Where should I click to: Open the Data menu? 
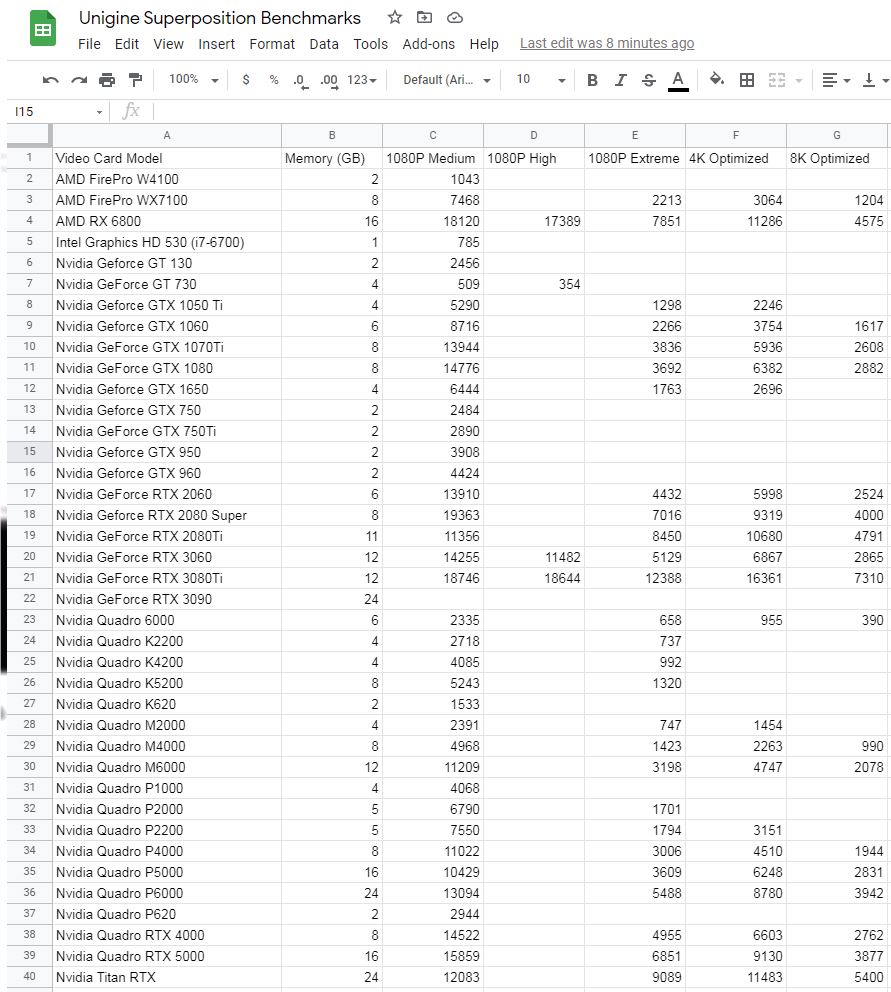(x=324, y=44)
